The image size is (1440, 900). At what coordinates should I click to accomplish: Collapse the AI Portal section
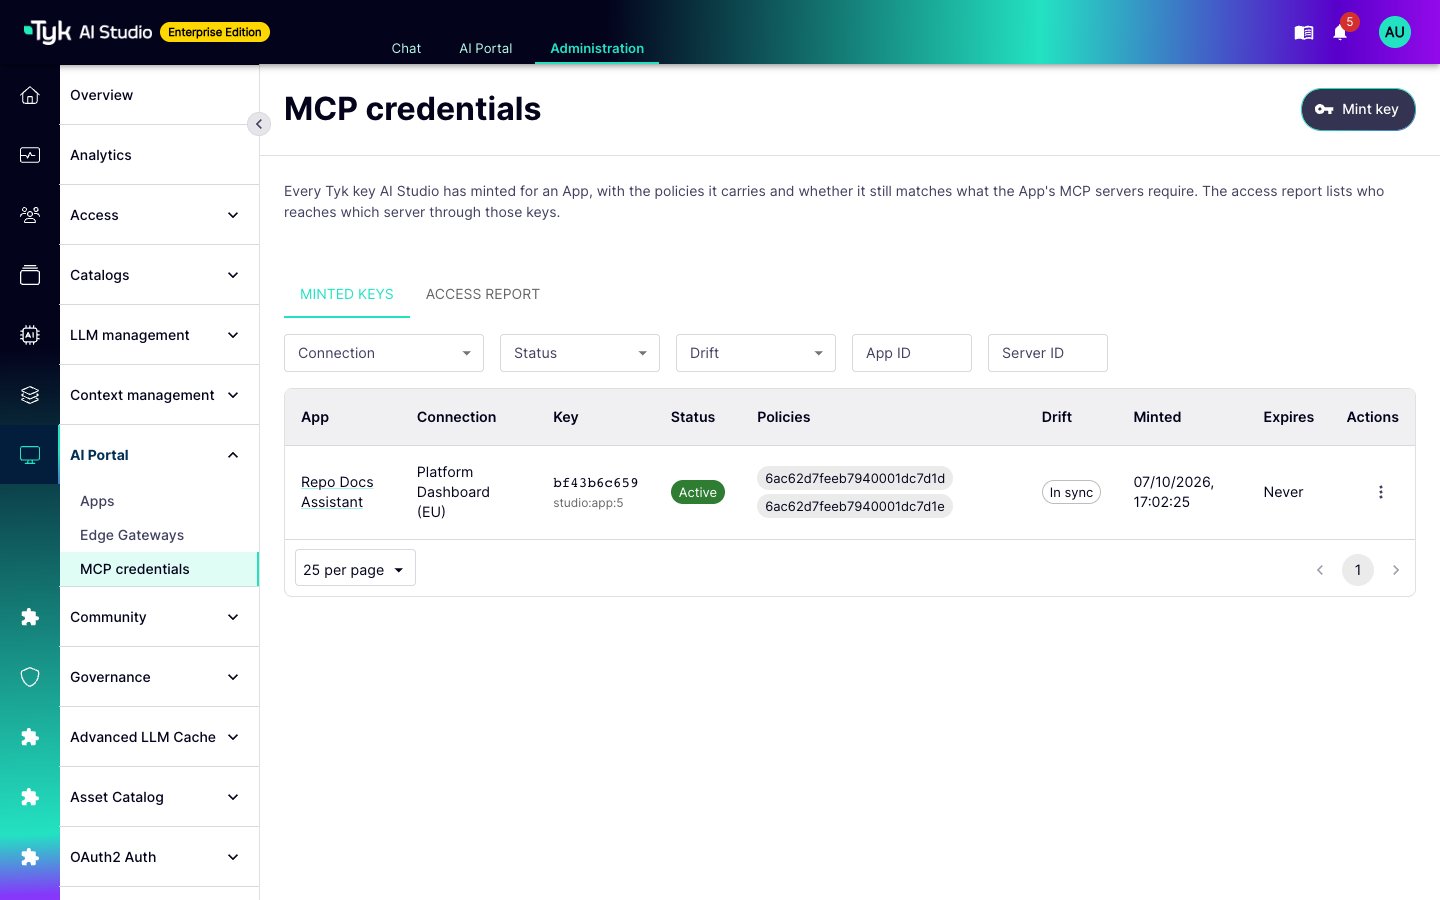pyautogui.click(x=159, y=455)
